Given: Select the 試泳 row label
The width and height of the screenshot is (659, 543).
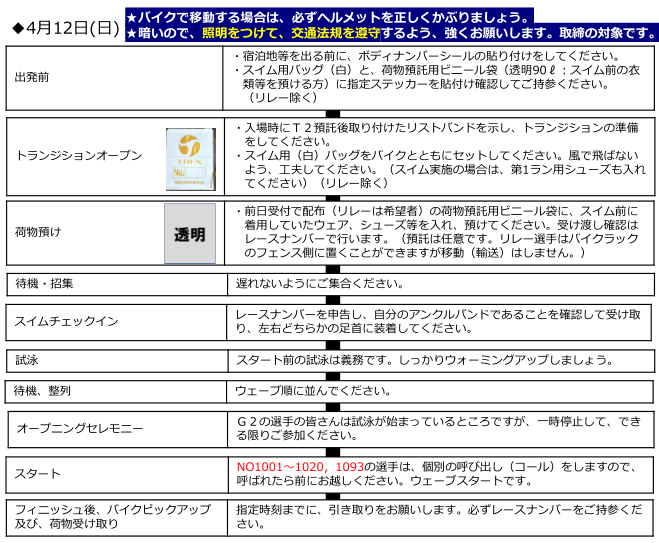Looking at the screenshot, I should [27, 359].
